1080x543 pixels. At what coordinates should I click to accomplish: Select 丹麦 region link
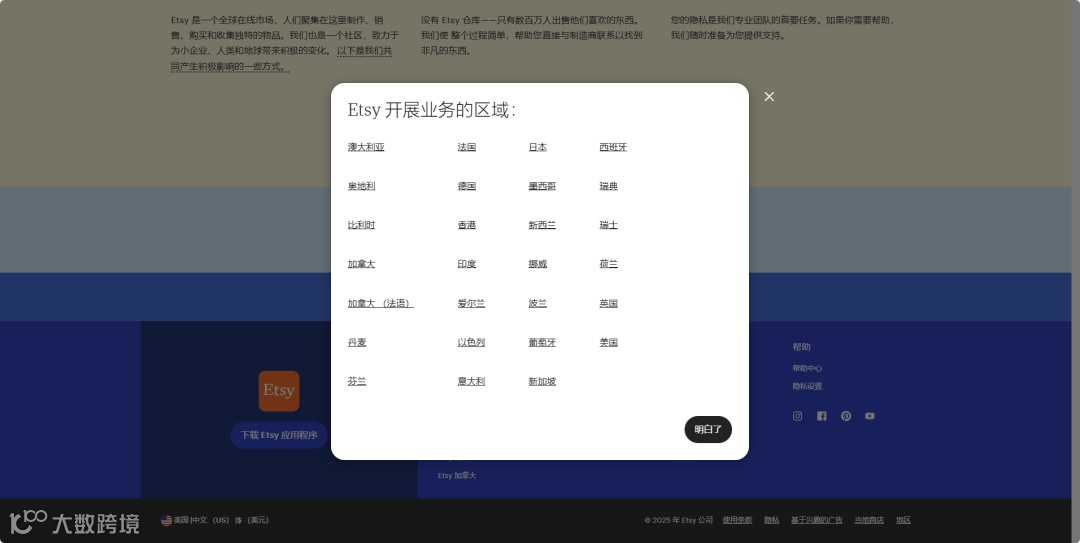click(357, 342)
